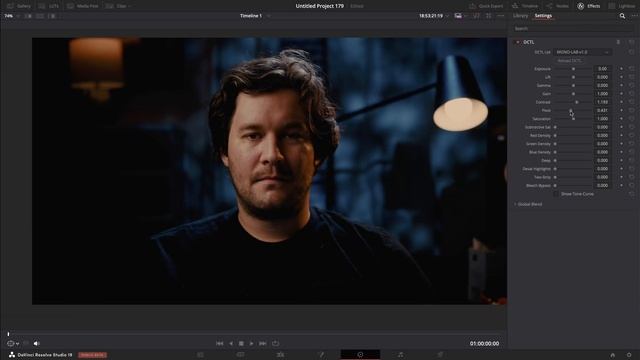Switch to the Settings tab
640x360 pixels.
click(543, 16)
